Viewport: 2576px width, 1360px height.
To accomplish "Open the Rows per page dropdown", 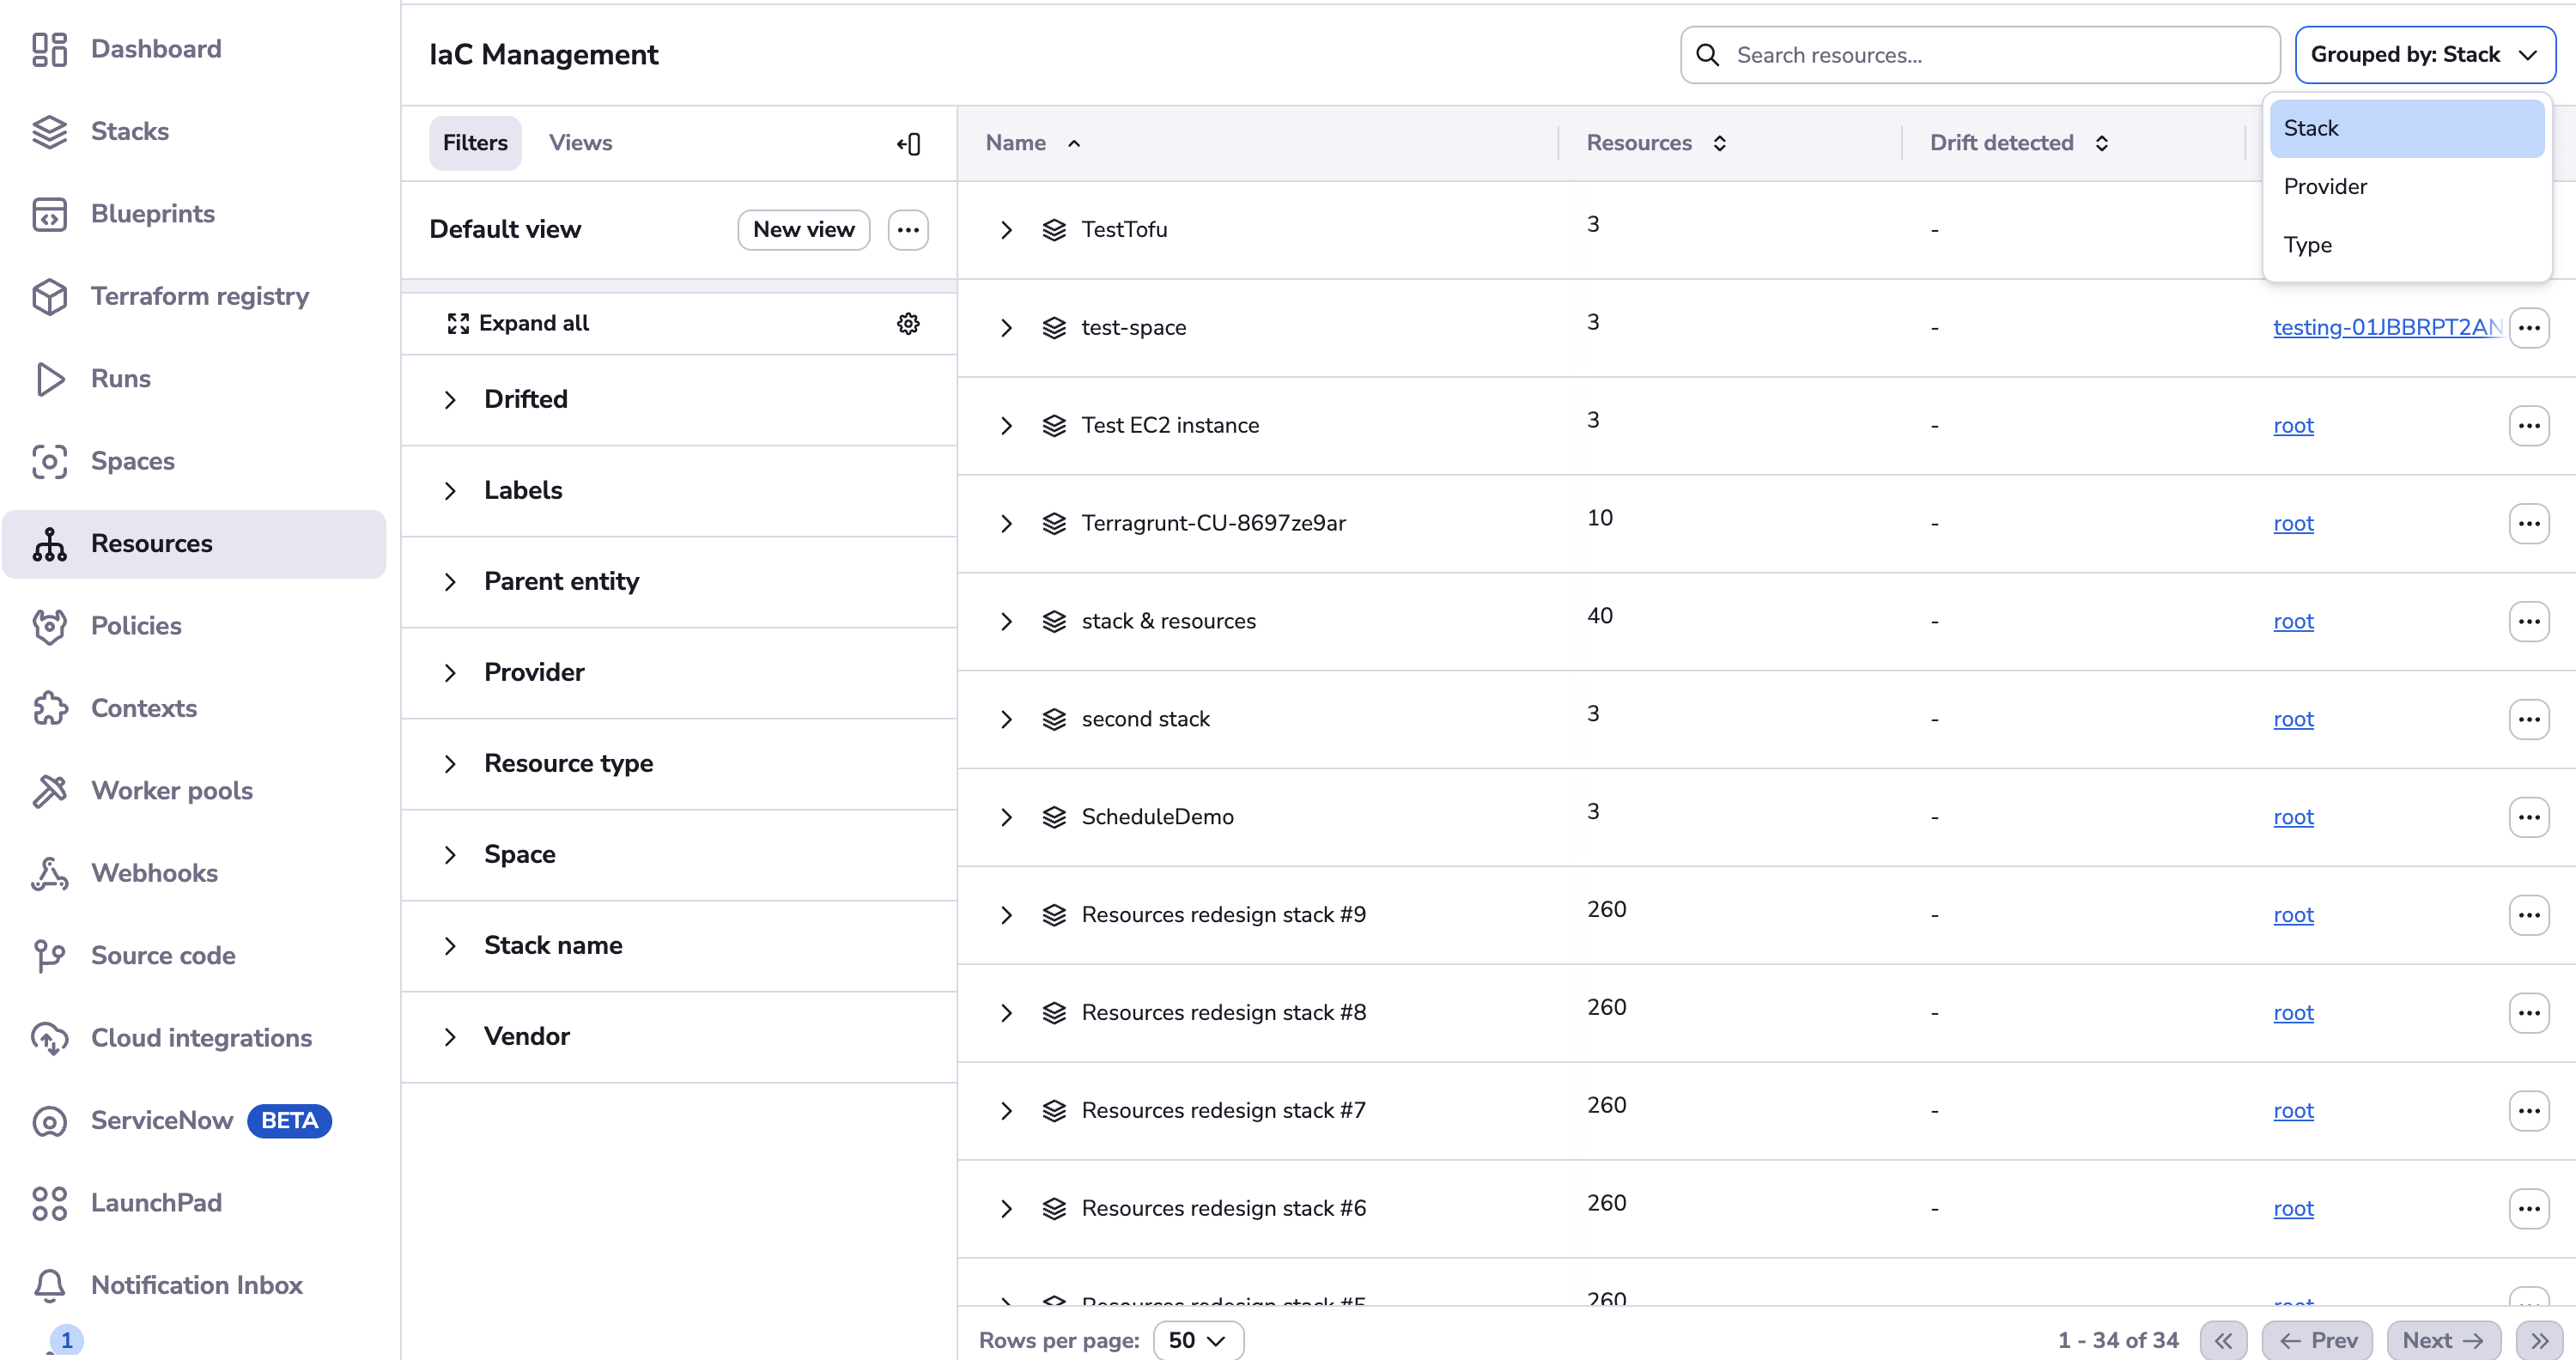I will (1197, 1339).
